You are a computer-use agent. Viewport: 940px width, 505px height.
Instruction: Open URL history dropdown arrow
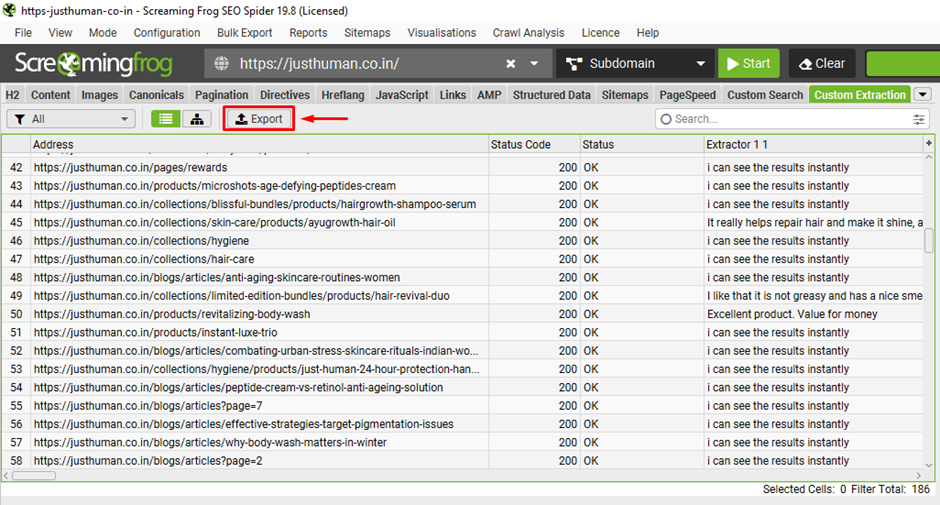coord(534,64)
